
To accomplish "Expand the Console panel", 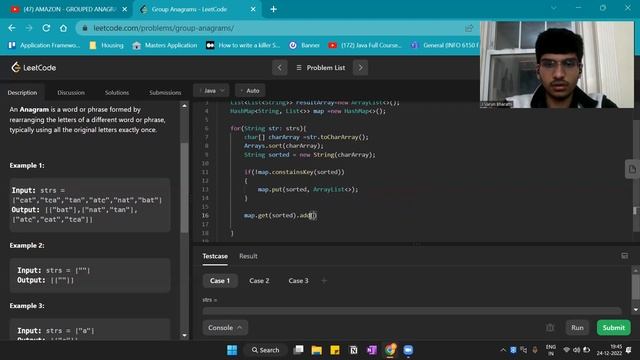I will [225, 328].
